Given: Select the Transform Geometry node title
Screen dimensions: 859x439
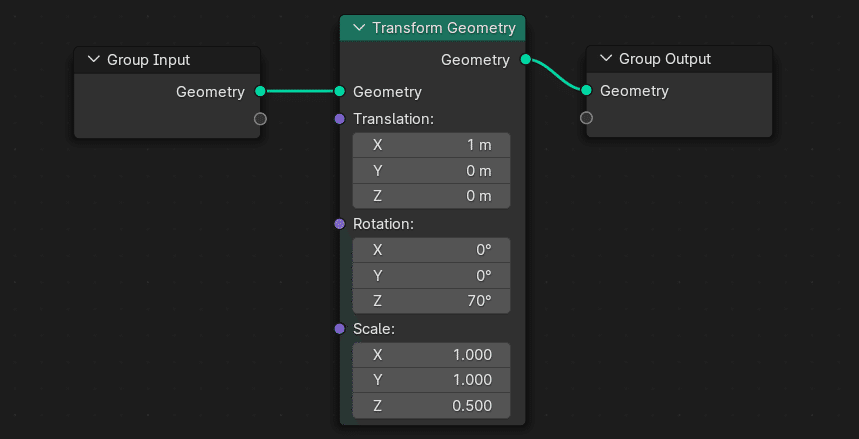Looking at the screenshot, I should click(x=444, y=28).
